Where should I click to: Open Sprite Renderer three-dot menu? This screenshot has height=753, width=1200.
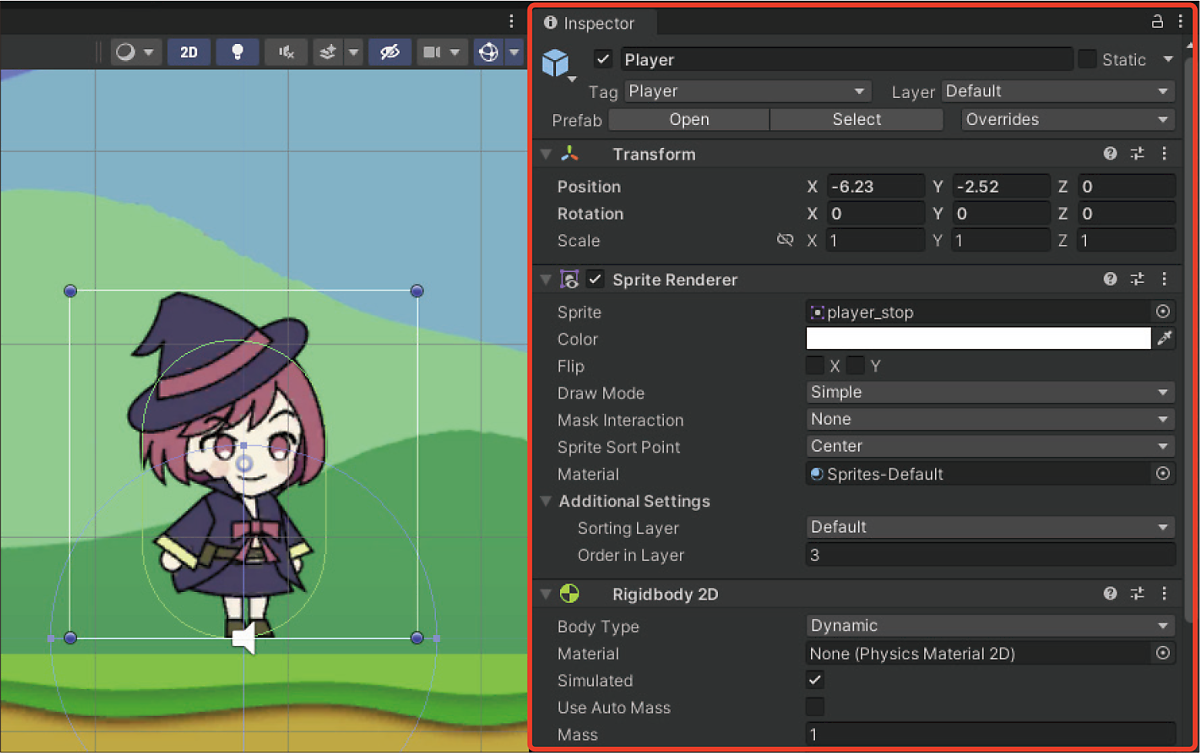[1164, 280]
